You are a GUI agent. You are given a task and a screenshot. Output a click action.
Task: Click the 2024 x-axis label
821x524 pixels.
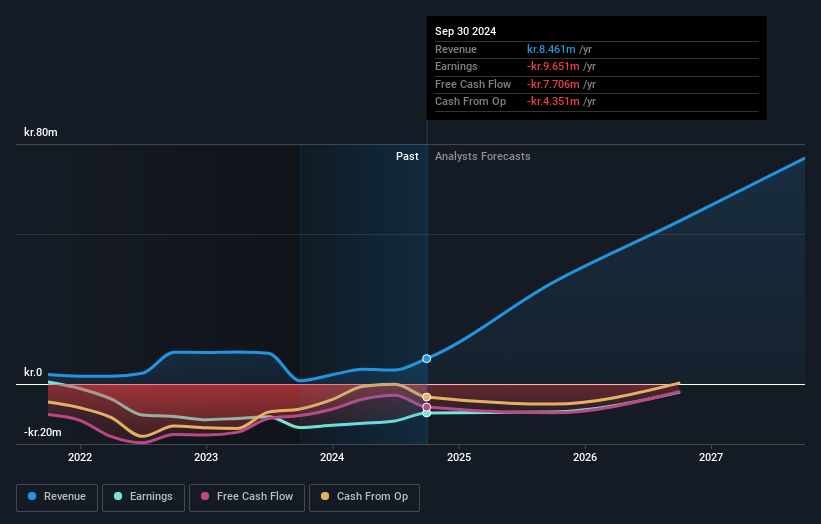coord(332,458)
